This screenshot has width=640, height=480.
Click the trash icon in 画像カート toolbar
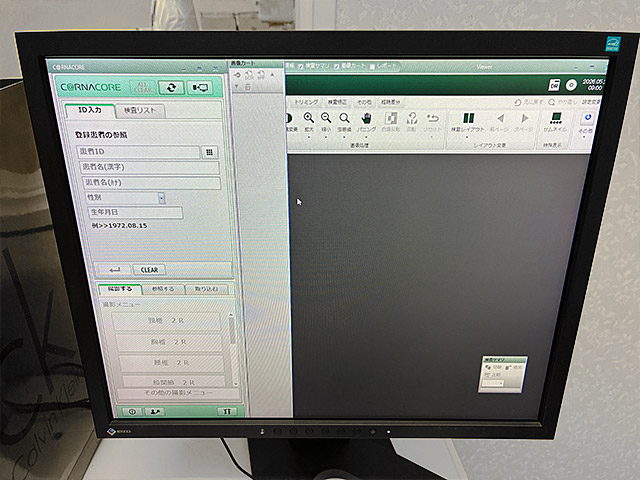(247, 87)
